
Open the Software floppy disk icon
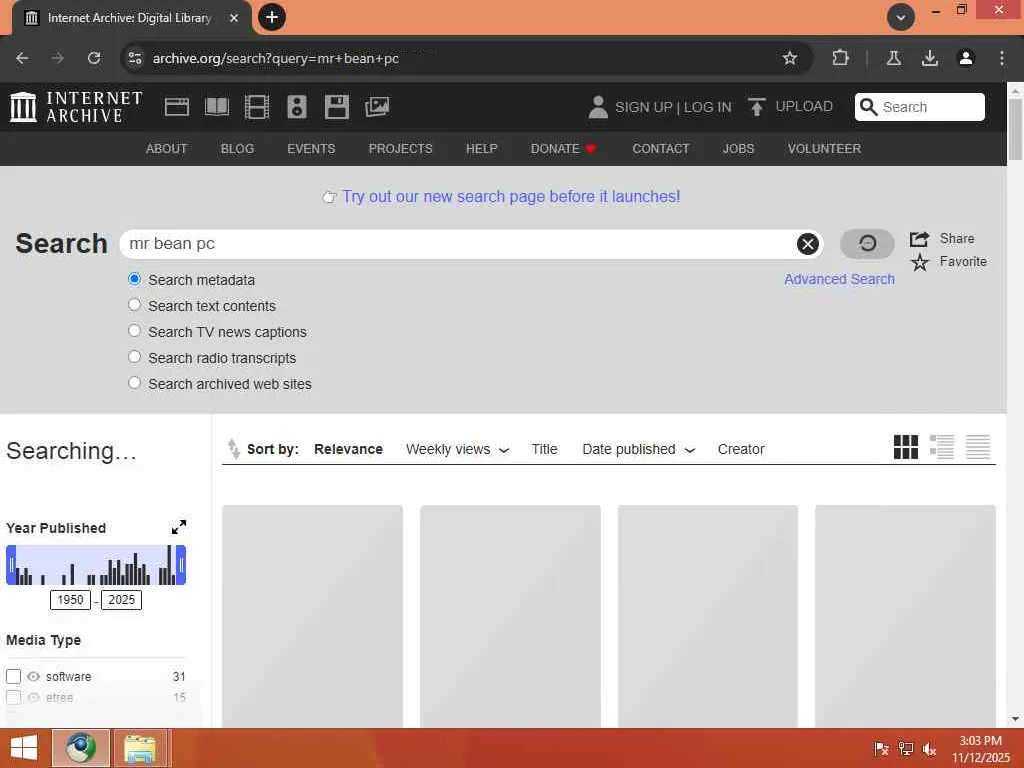click(337, 107)
